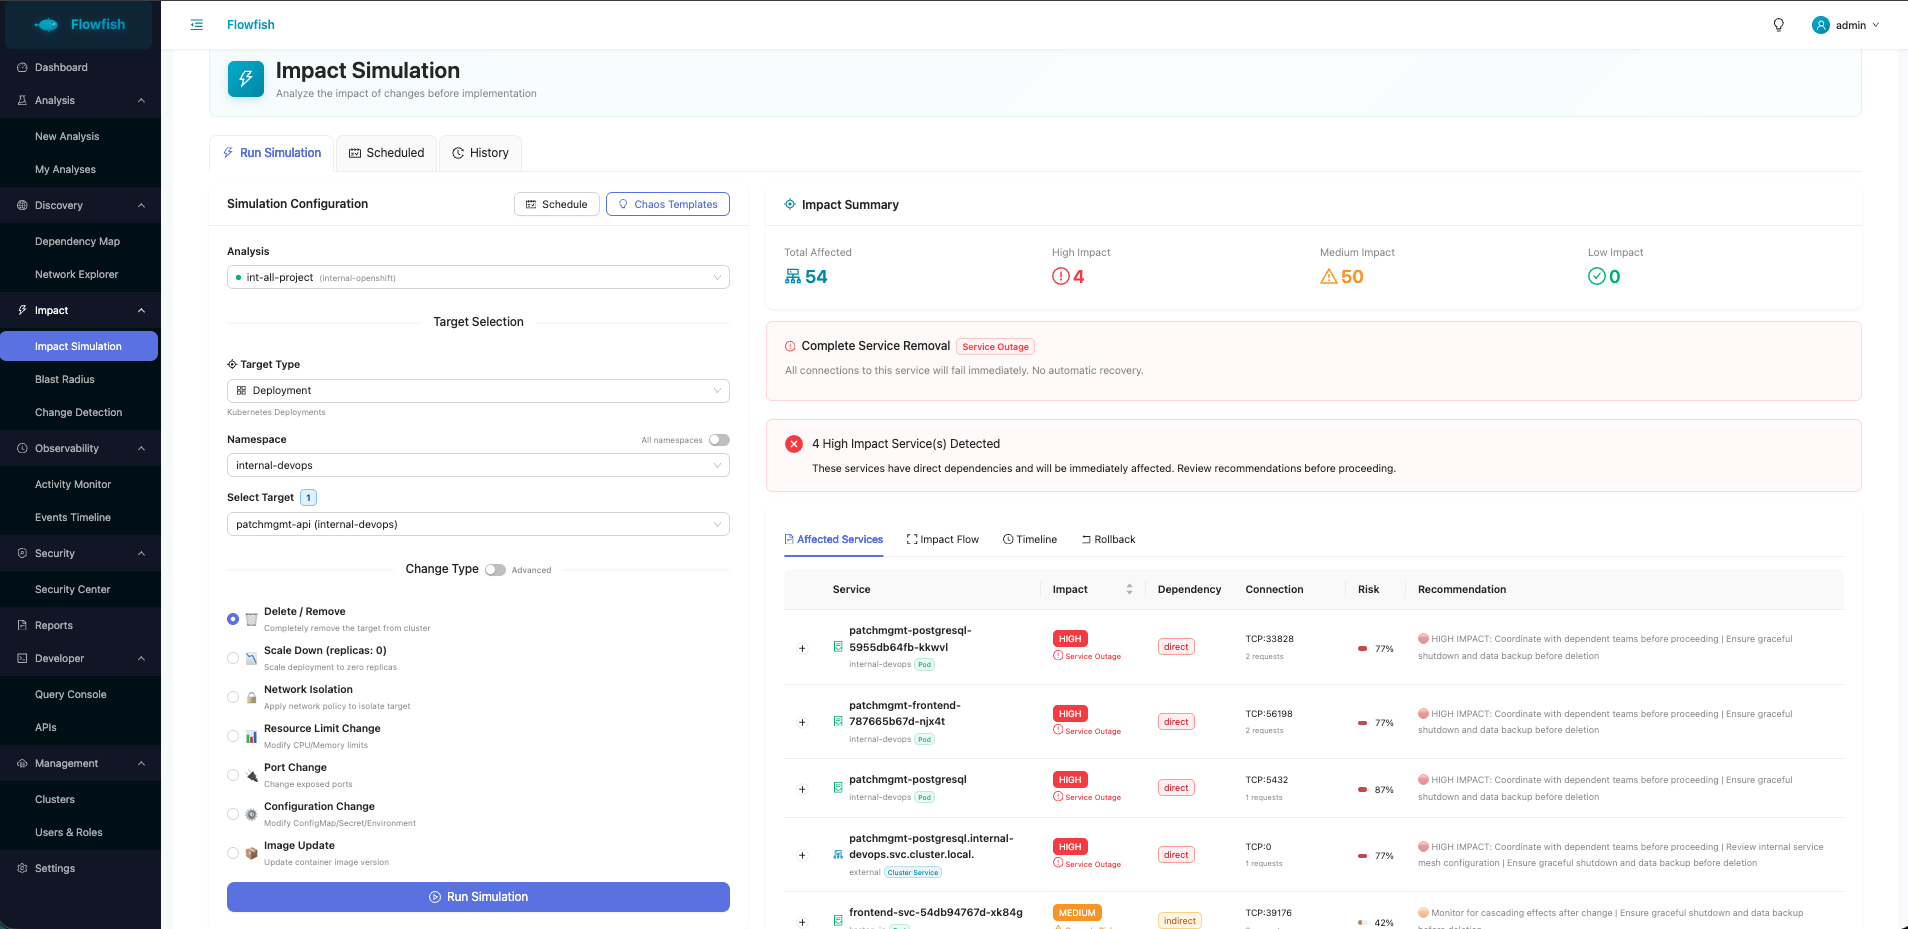Click the Flowfish logo
1908x929 pixels.
(80, 25)
